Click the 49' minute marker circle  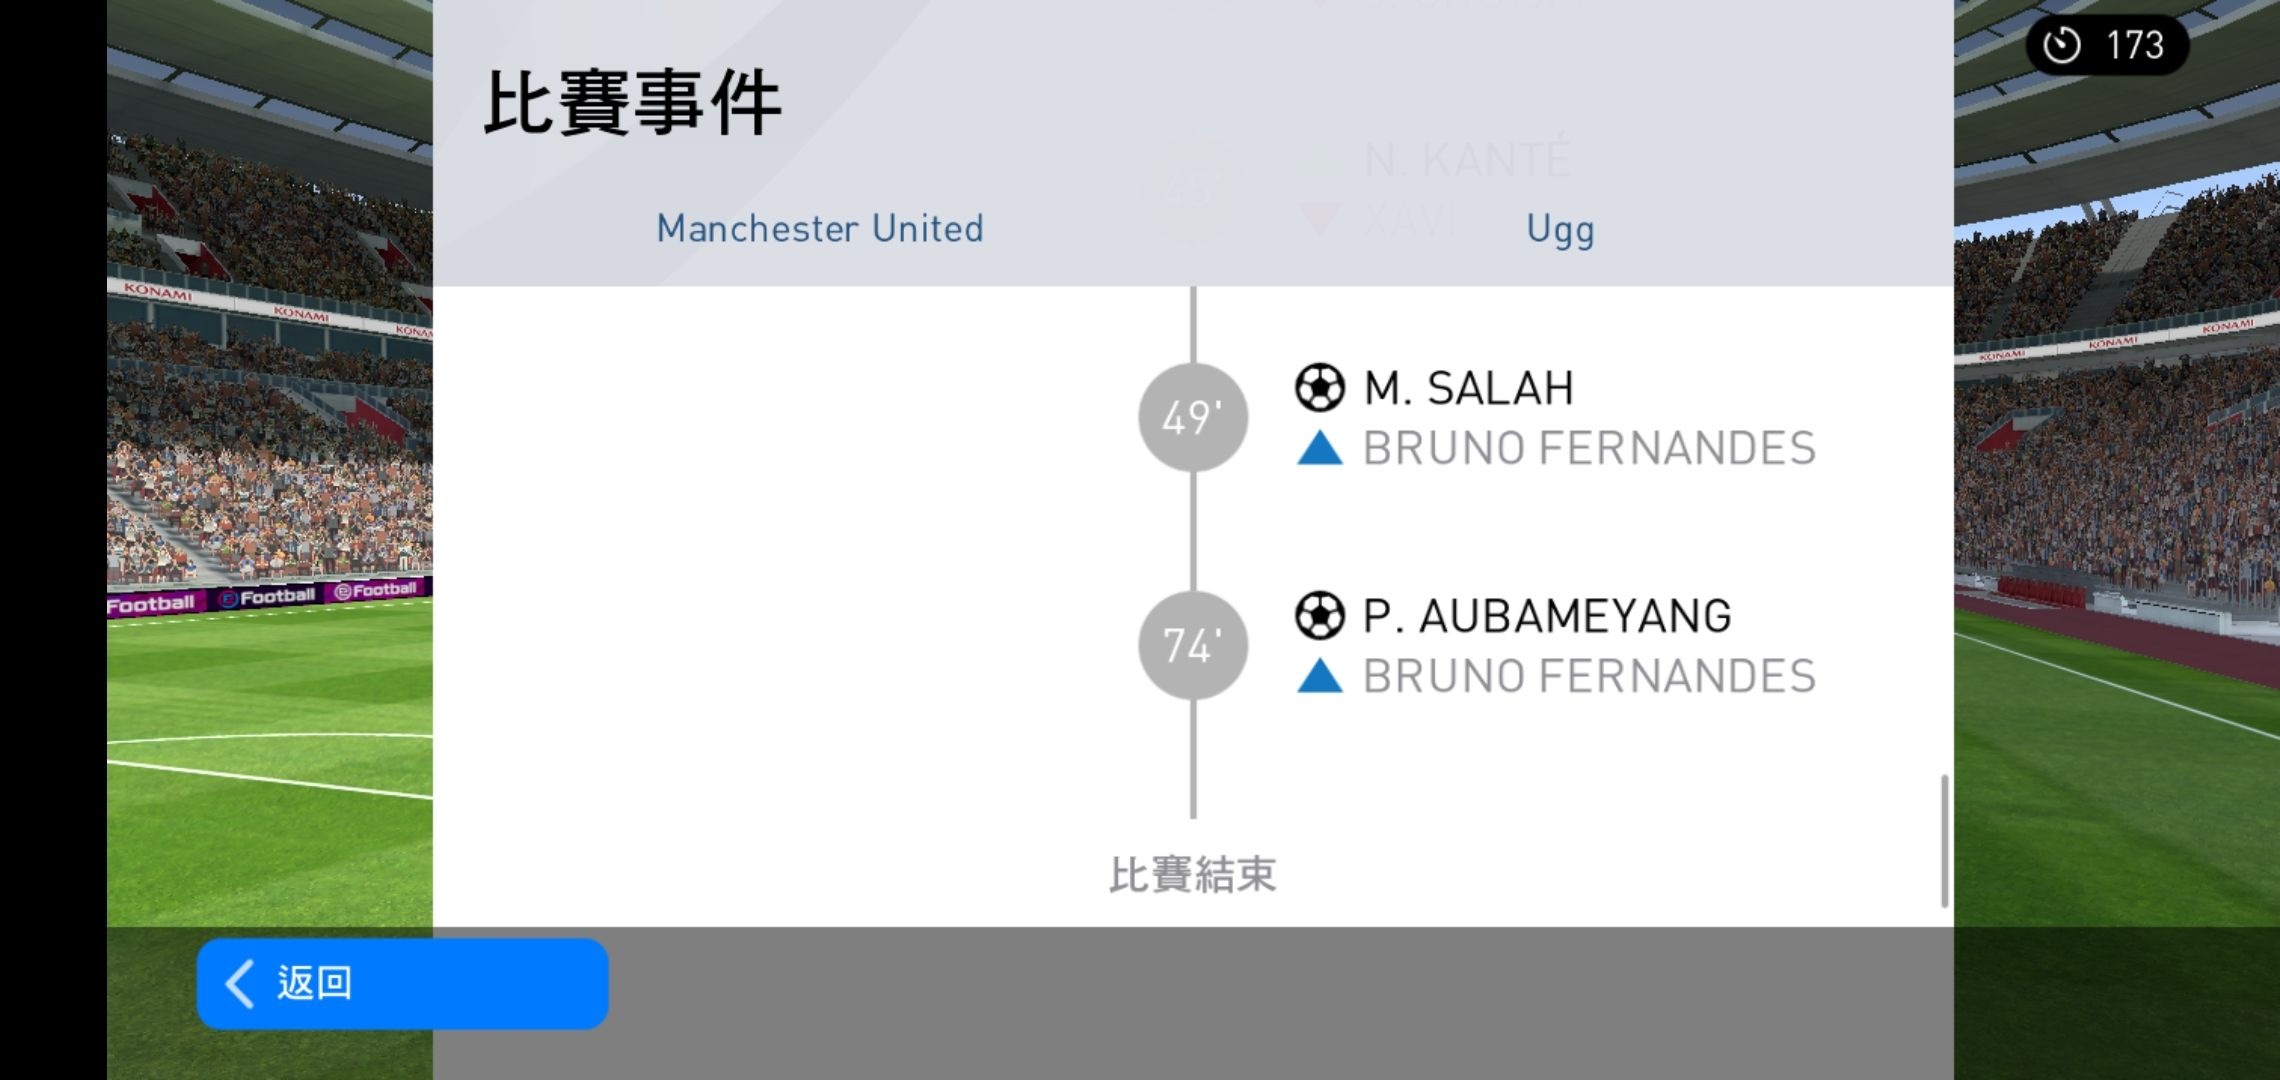pos(1193,417)
